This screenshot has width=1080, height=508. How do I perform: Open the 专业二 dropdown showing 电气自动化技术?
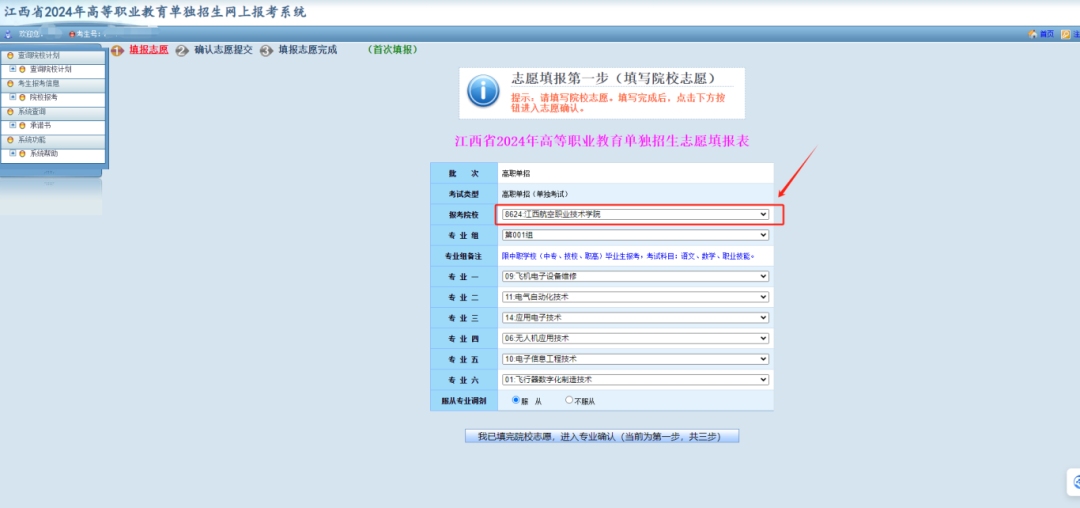pos(635,297)
